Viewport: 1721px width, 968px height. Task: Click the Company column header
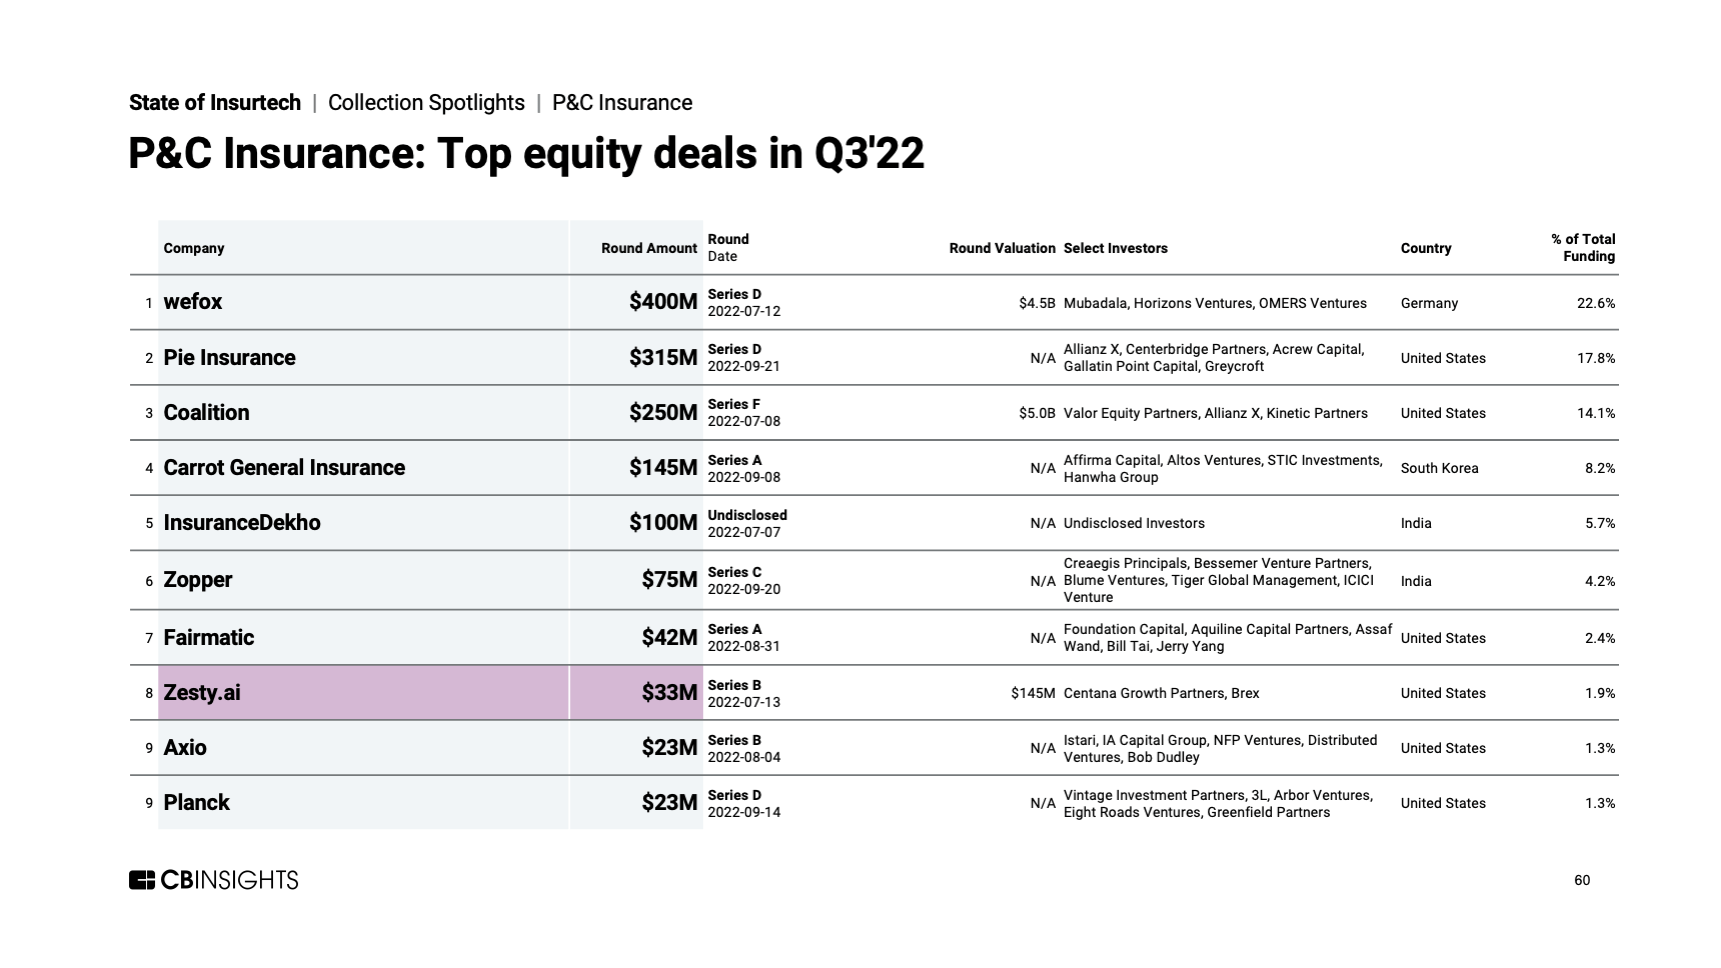click(x=194, y=248)
